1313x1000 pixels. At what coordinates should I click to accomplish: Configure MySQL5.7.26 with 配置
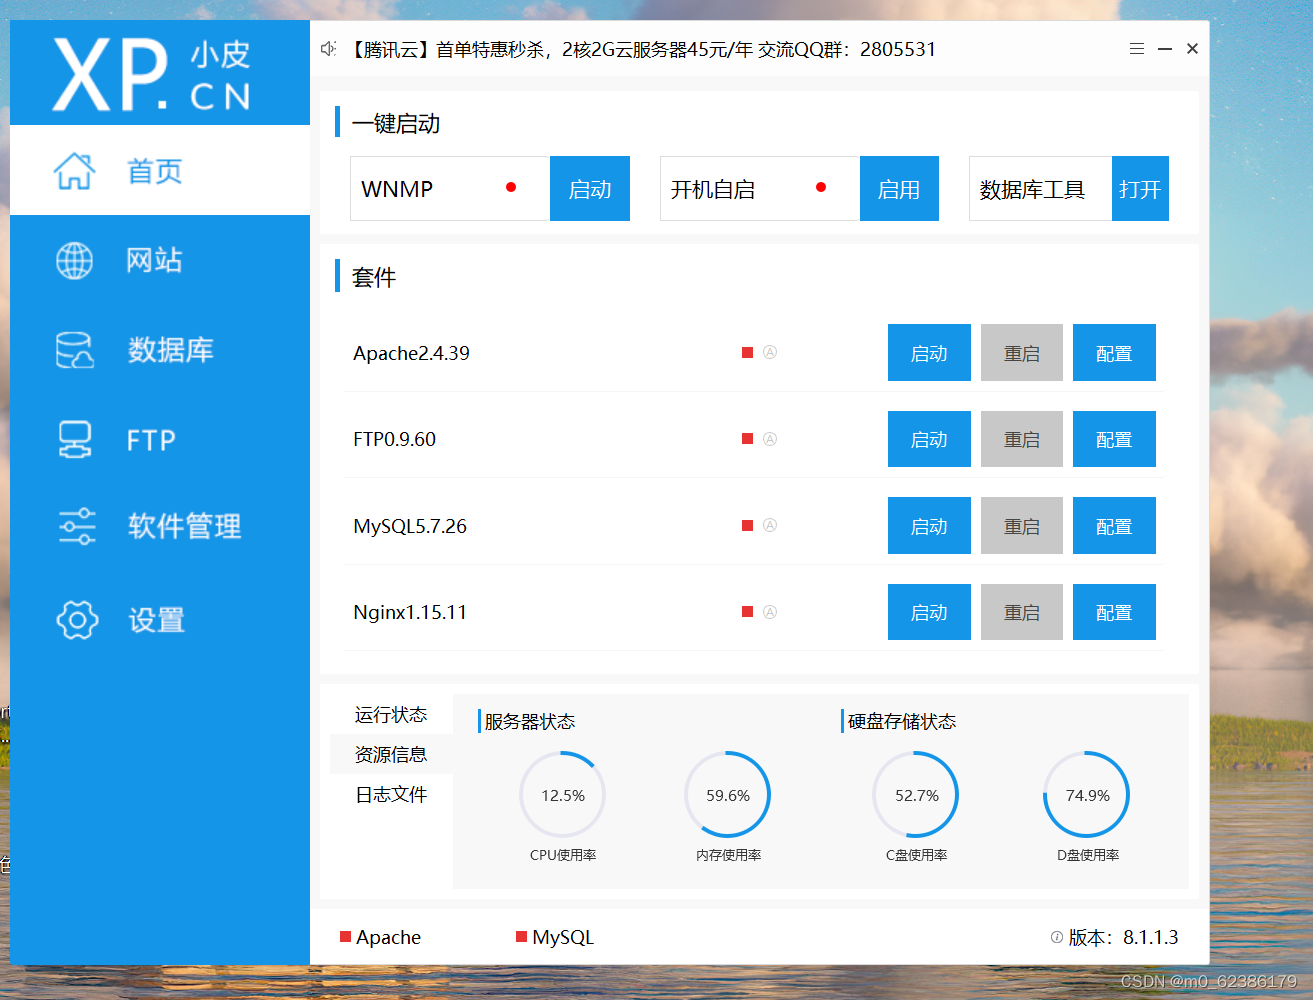1114,526
